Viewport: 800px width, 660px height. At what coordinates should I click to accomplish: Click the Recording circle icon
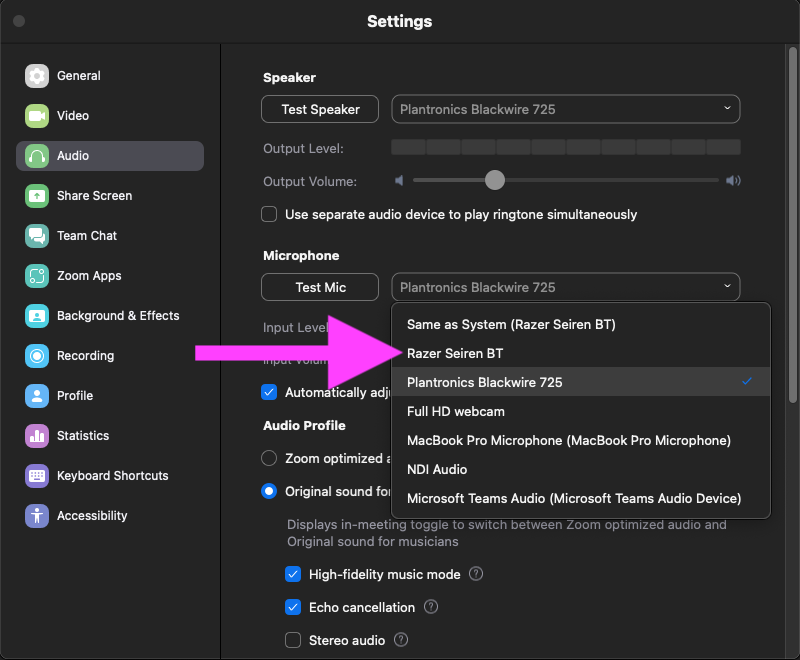[x=37, y=356]
